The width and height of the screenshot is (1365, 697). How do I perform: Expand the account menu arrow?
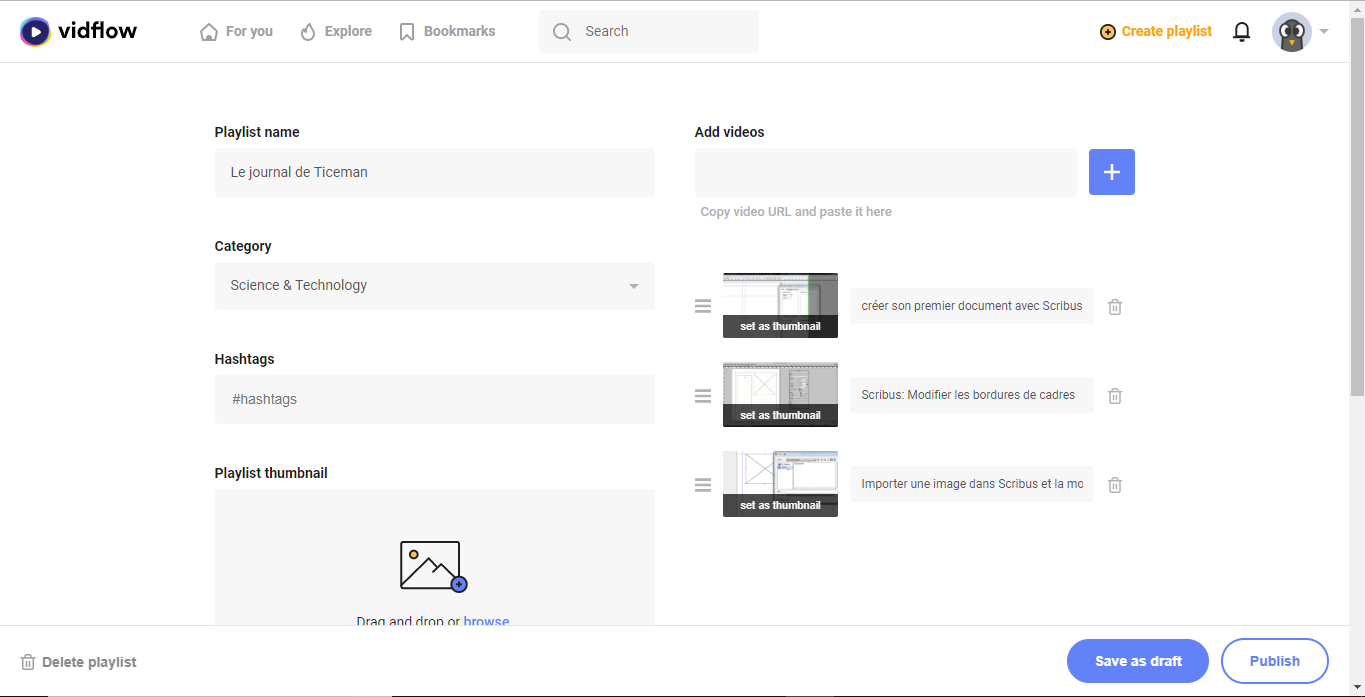click(x=1324, y=32)
